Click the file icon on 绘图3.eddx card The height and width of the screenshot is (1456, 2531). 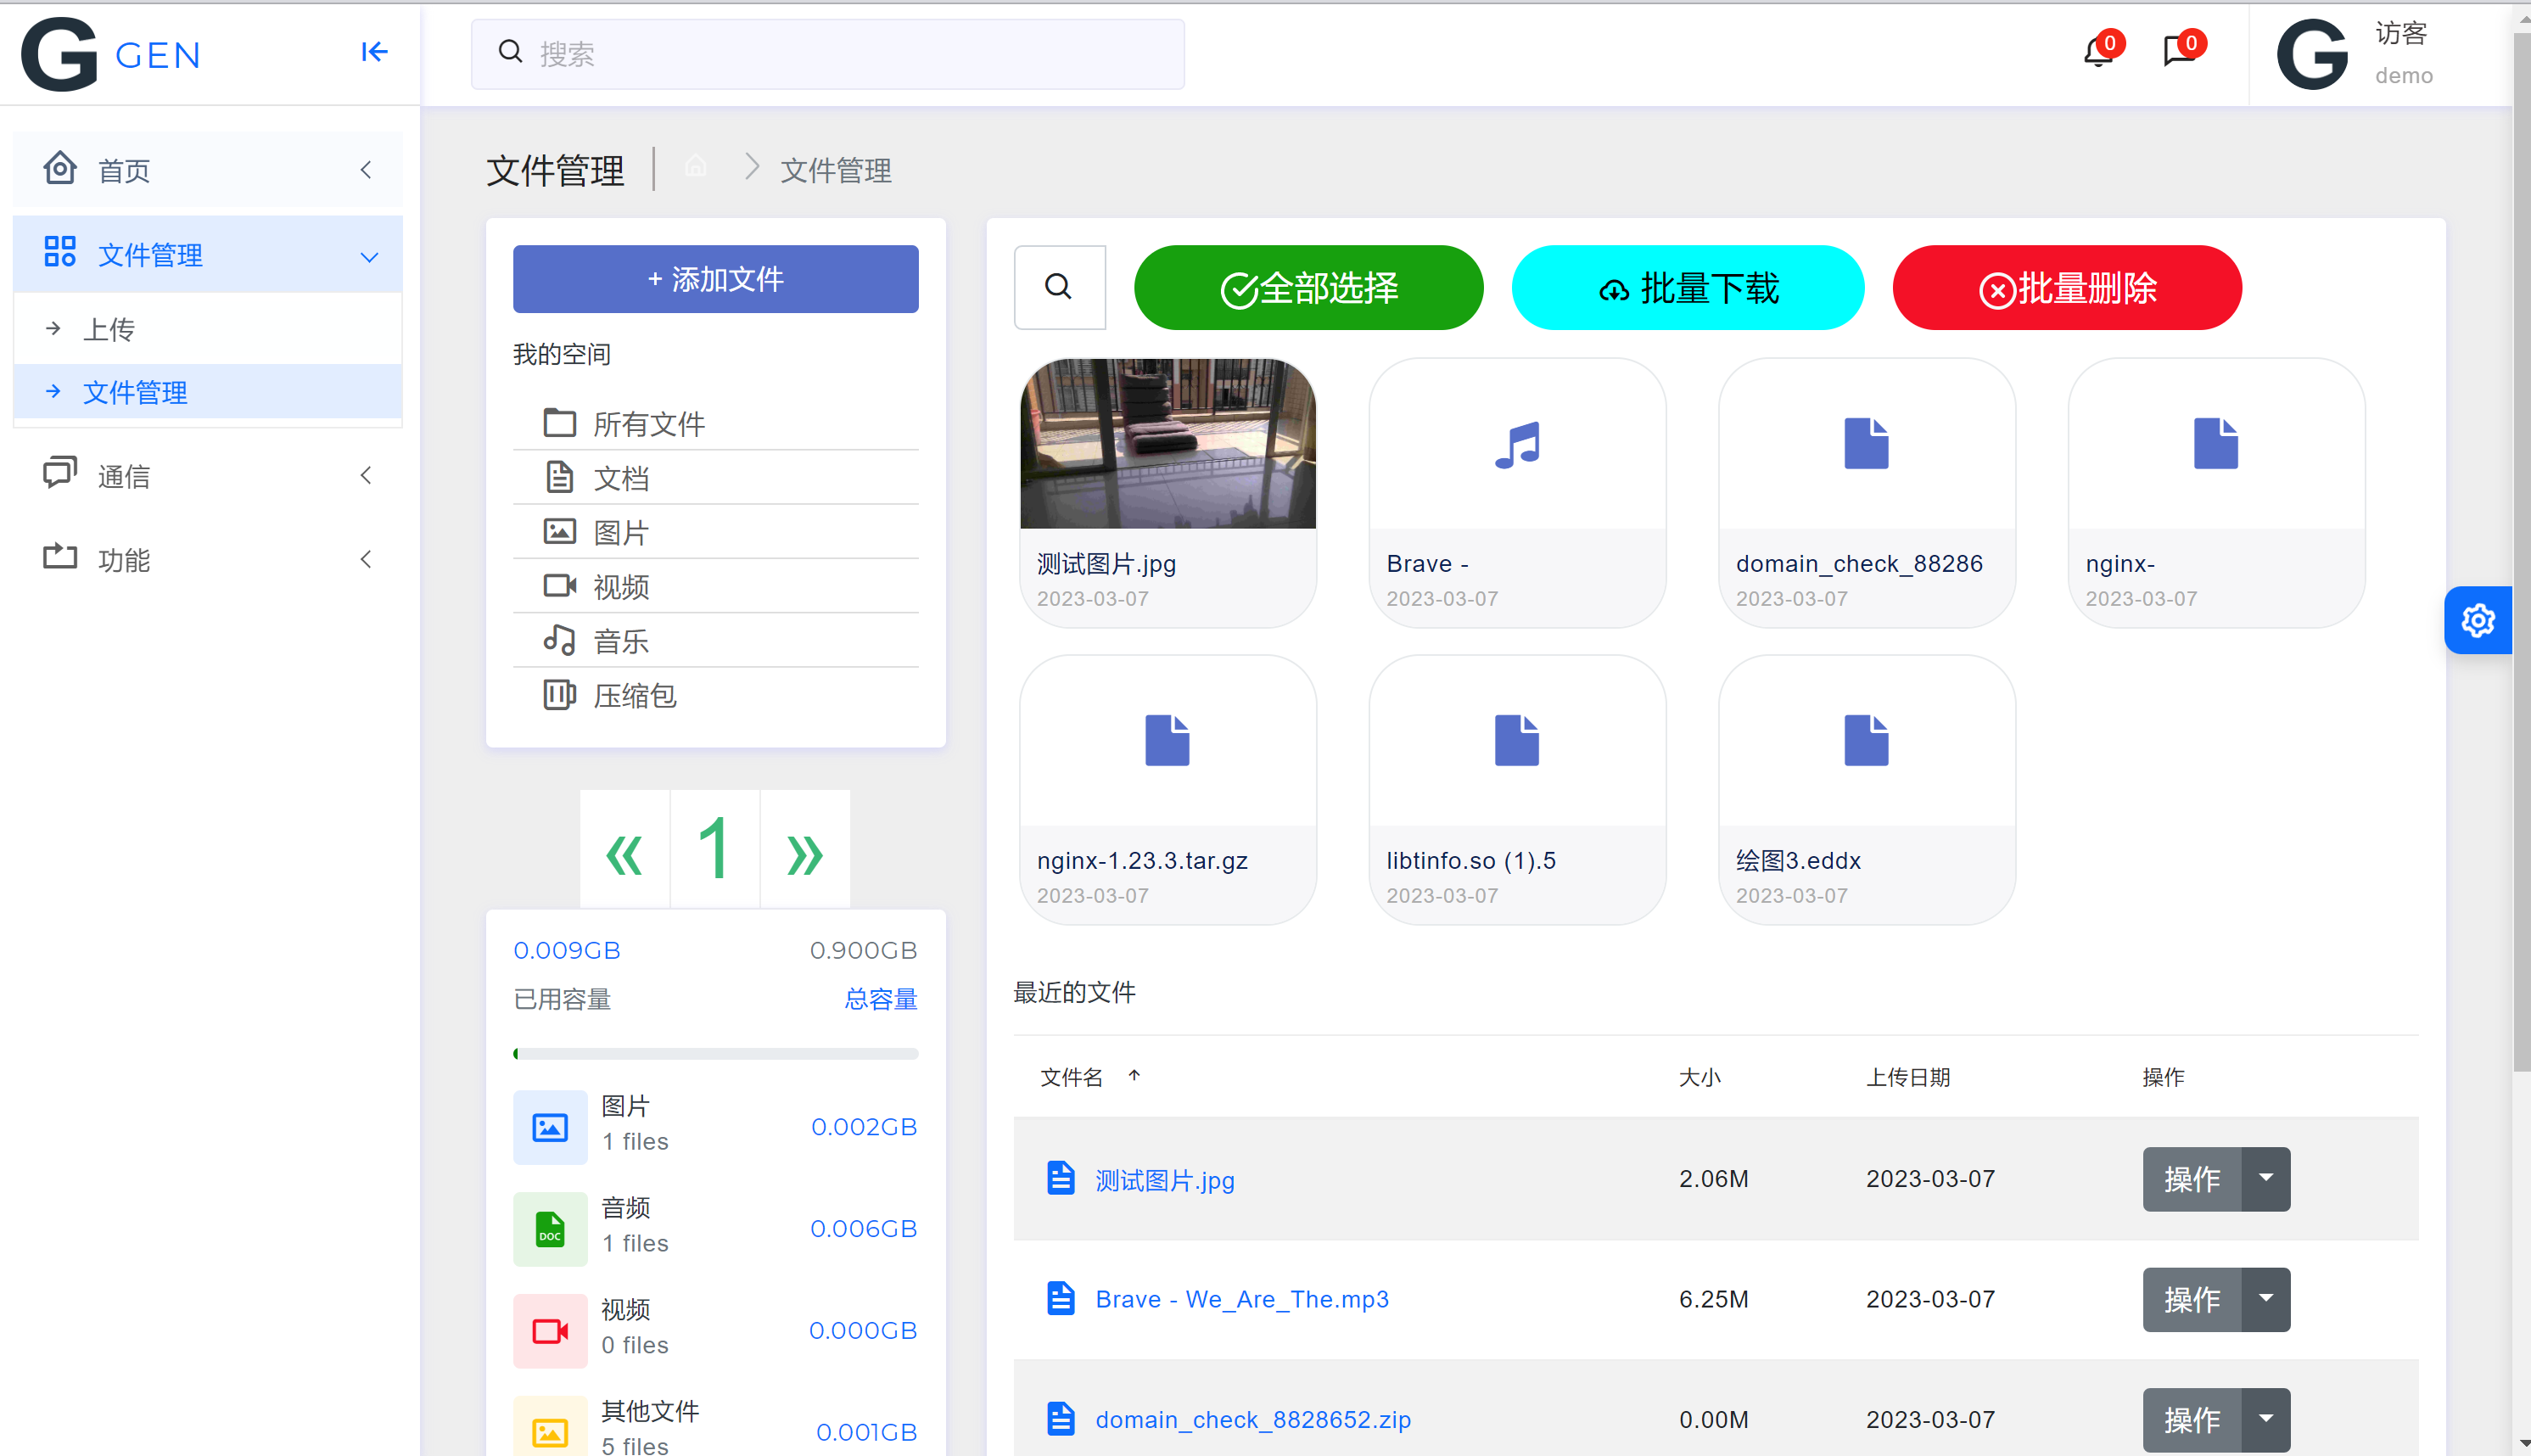point(1866,740)
